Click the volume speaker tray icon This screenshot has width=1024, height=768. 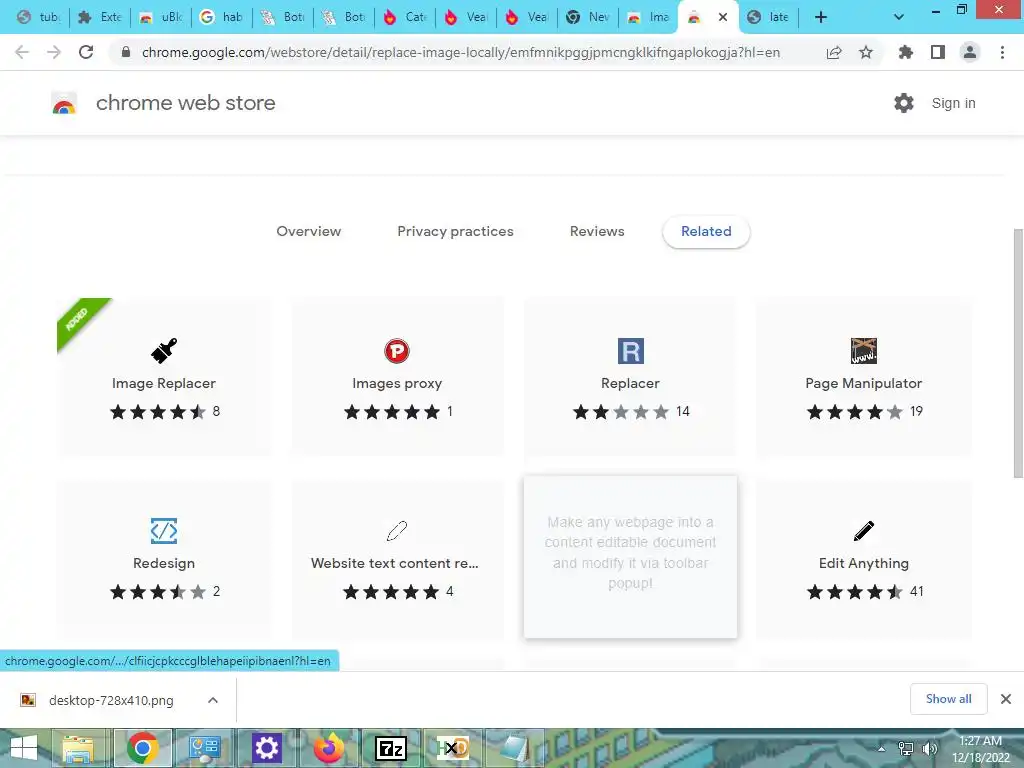pyautogui.click(x=929, y=749)
